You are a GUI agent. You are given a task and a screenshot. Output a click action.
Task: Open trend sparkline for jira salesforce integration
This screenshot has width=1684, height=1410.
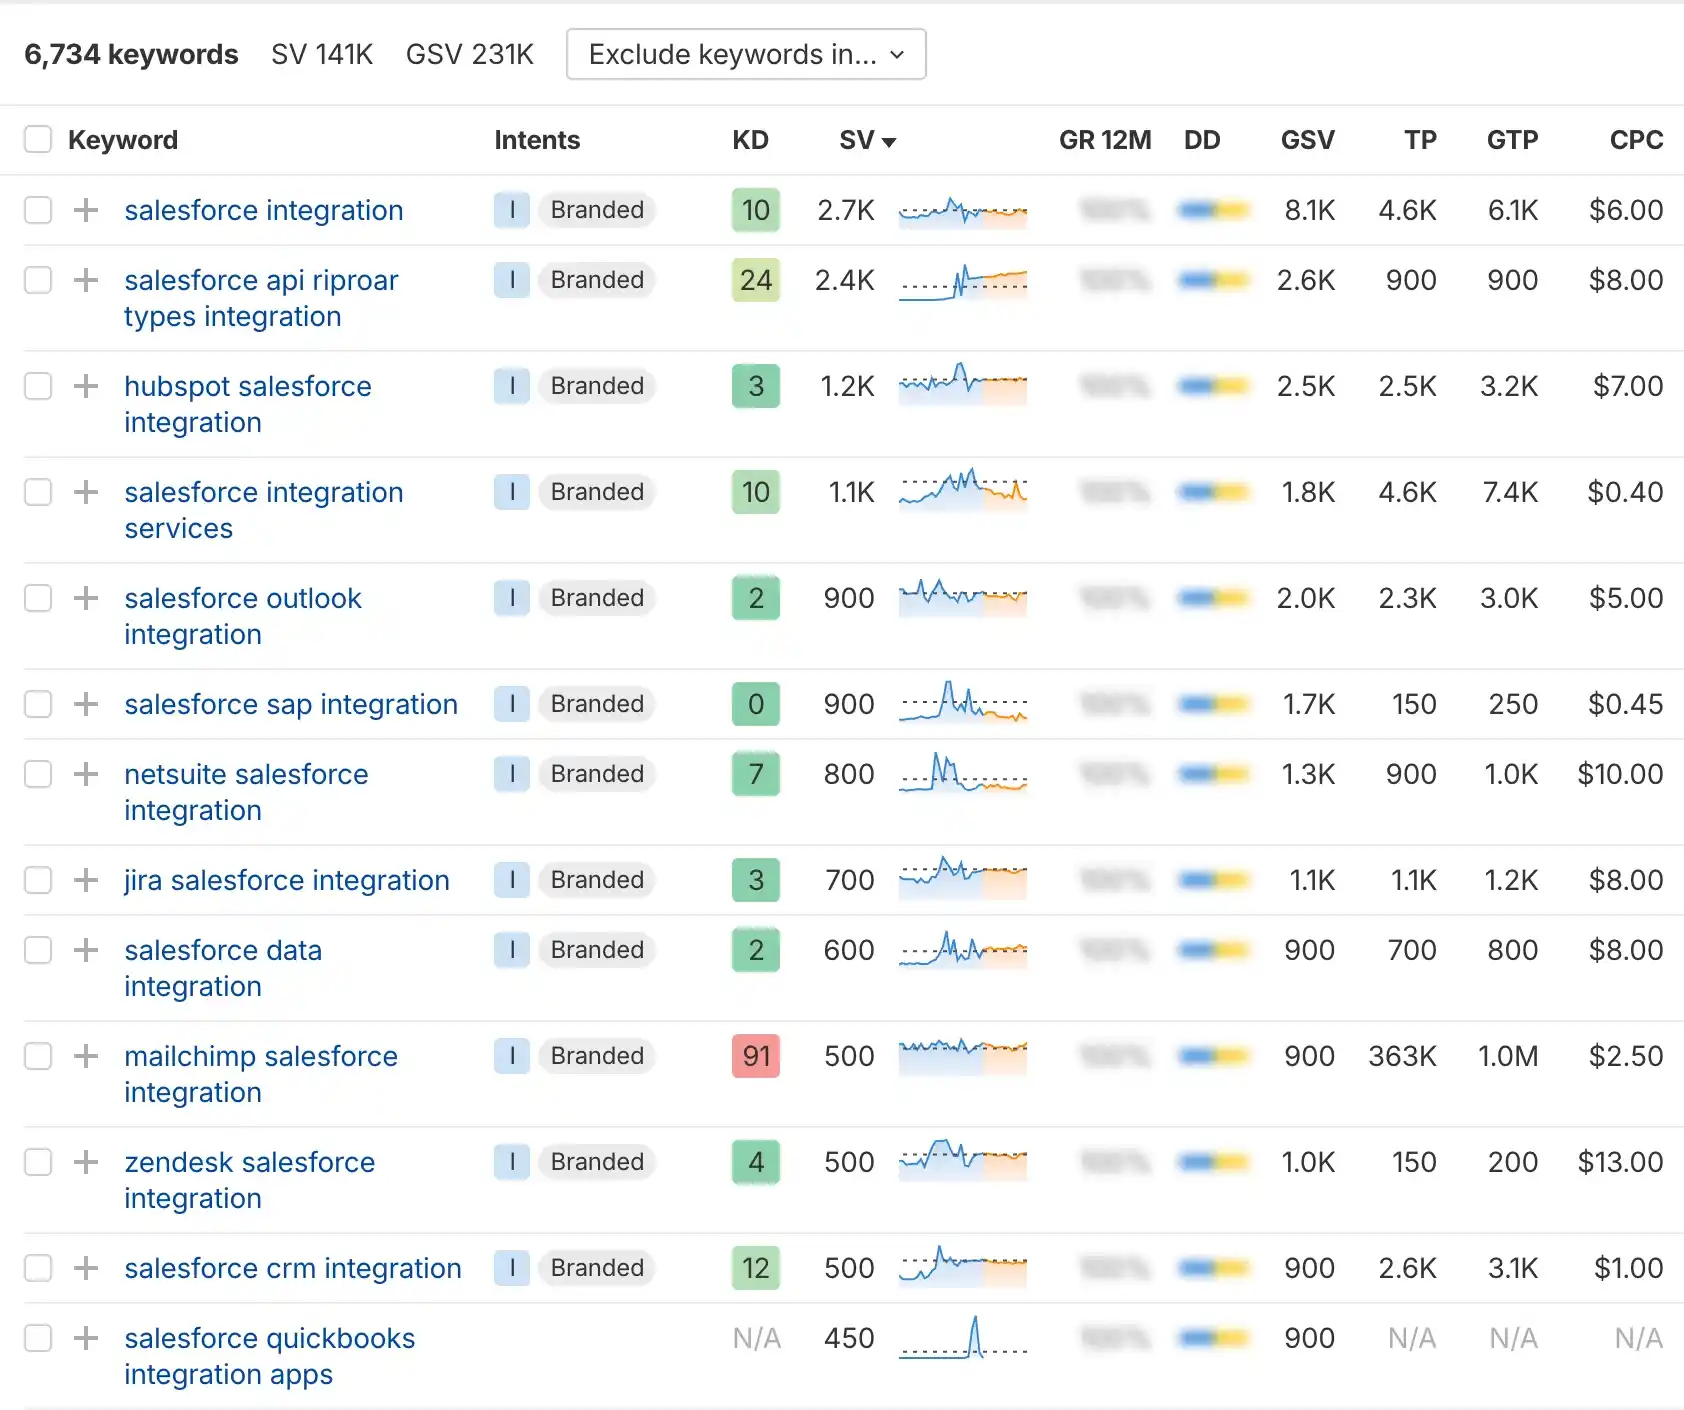pyautogui.click(x=963, y=880)
